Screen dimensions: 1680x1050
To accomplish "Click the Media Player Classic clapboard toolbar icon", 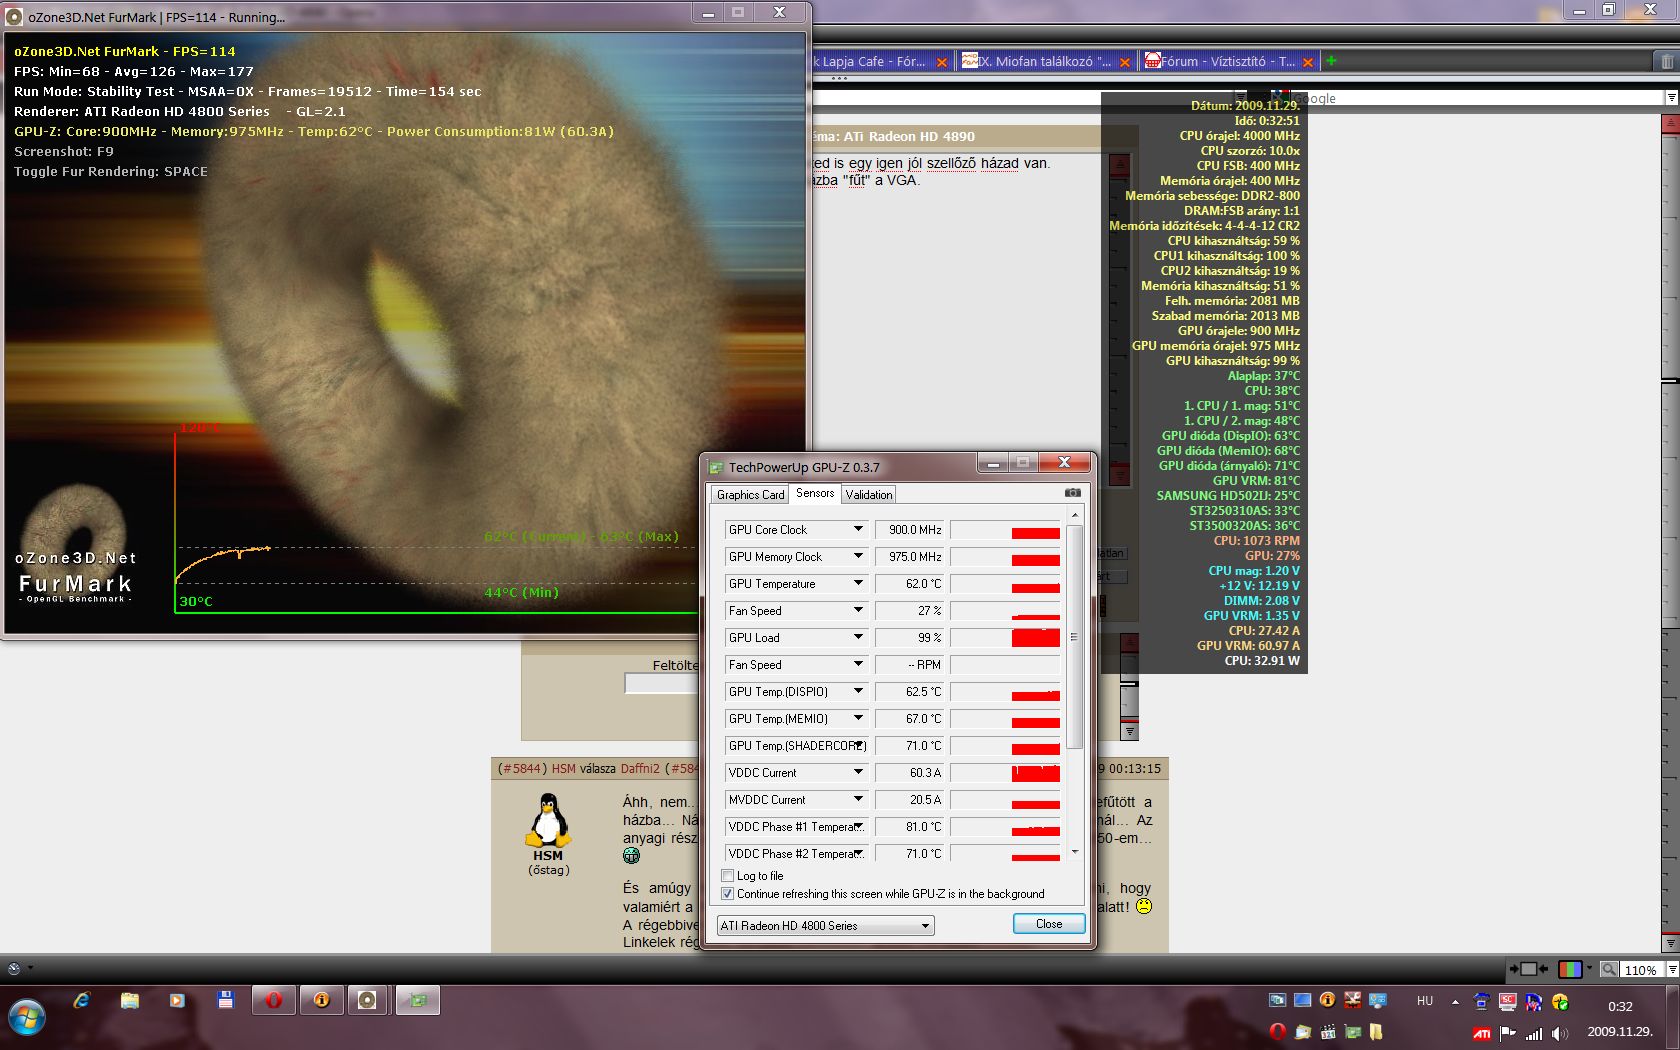I will tap(1328, 1033).
